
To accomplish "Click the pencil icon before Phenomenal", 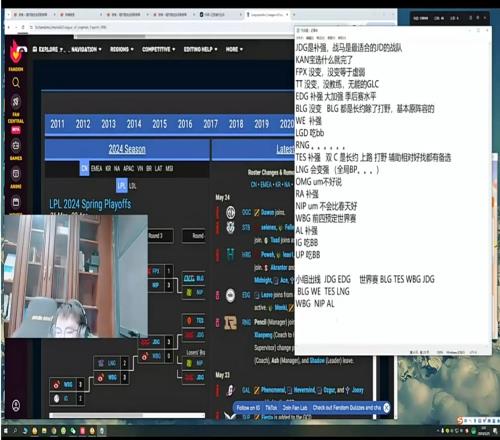I will coord(257,390).
